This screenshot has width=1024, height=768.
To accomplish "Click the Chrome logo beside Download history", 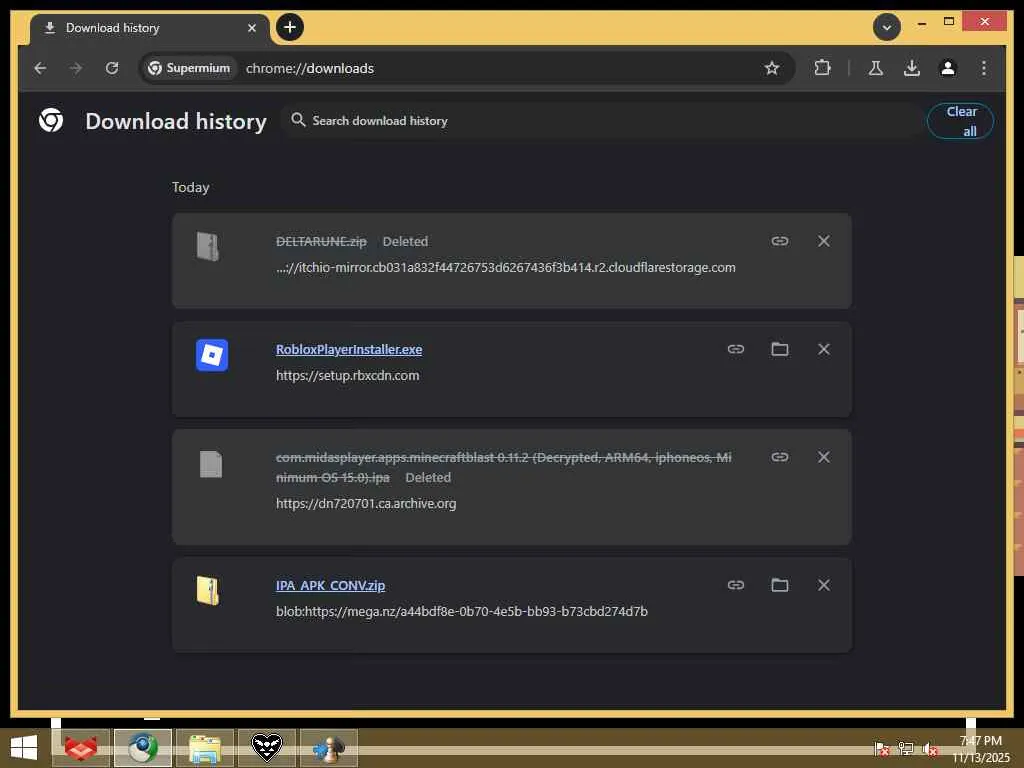I will pyautogui.click(x=51, y=120).
